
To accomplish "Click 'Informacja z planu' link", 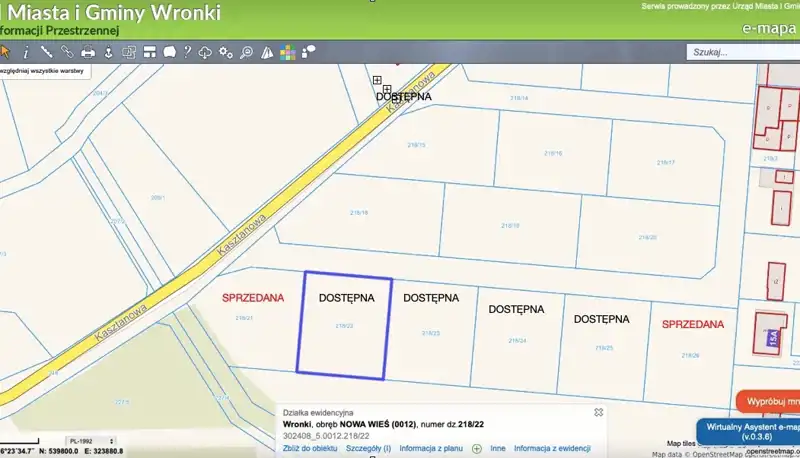I will tap(431, 449).
